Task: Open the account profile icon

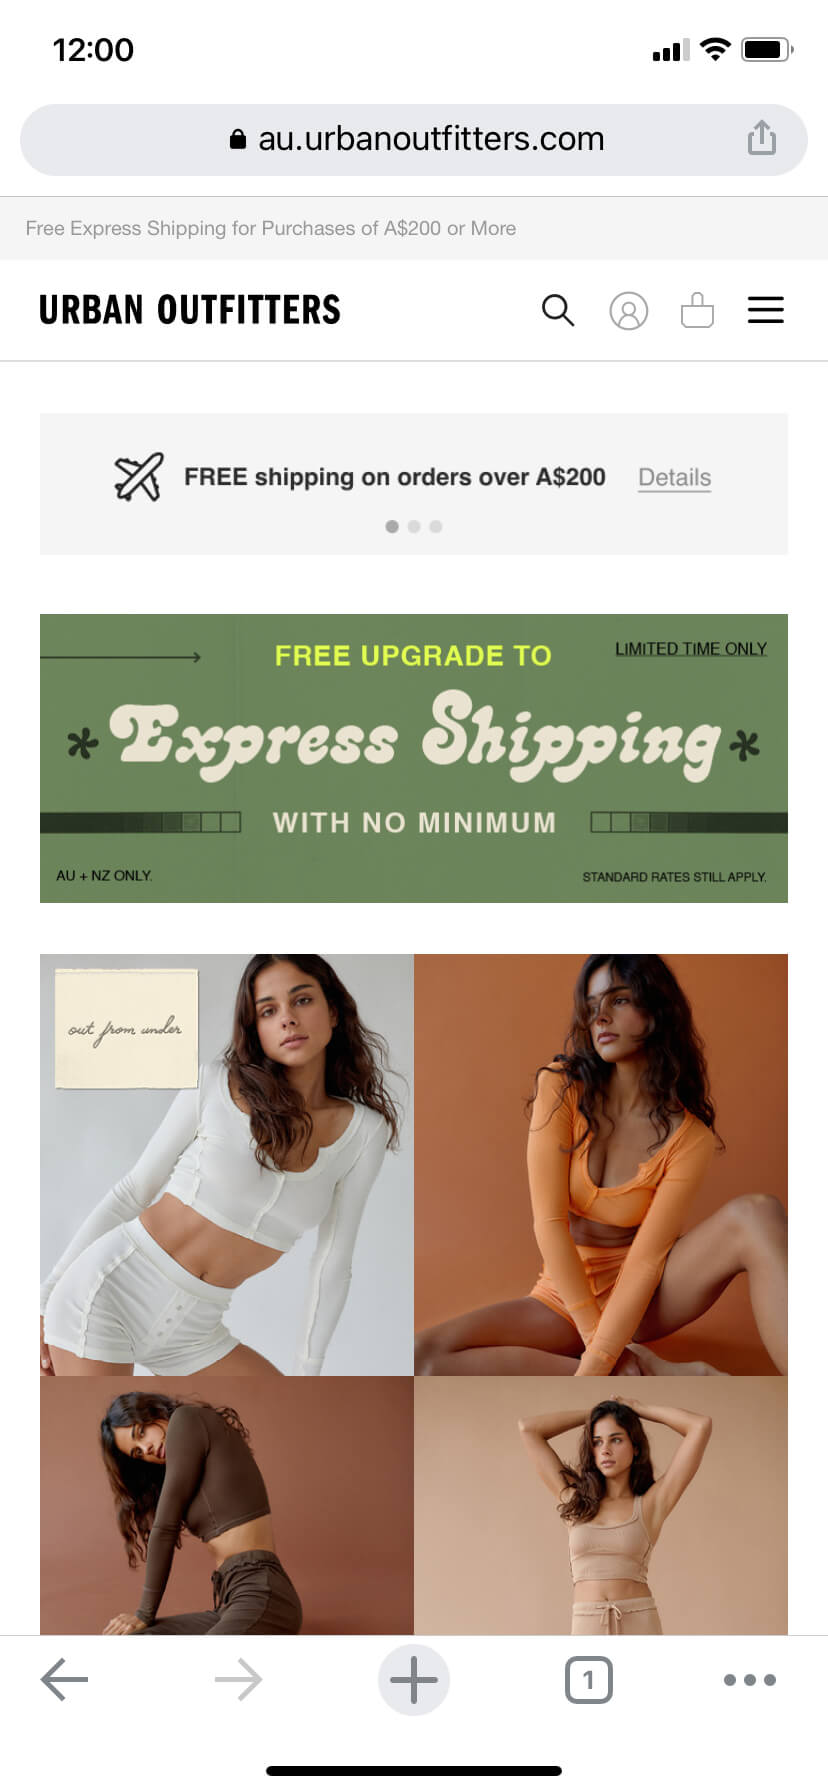Action: pyautogui.click(x=629, y=311)
